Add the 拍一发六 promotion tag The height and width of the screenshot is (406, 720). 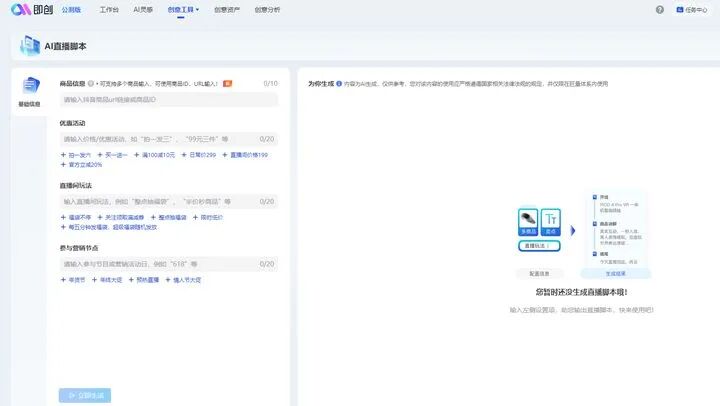click(76, 155)
